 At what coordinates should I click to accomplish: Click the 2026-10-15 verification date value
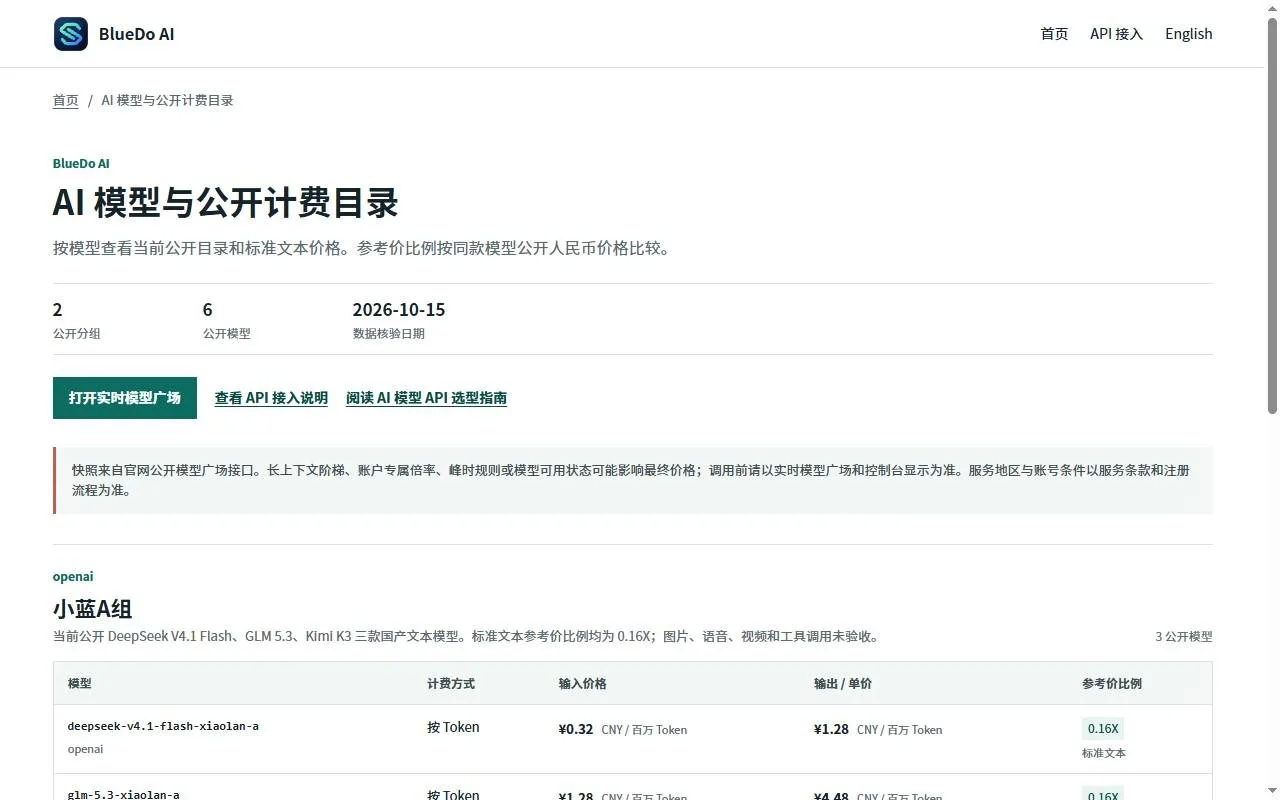[x=399, y=310]
